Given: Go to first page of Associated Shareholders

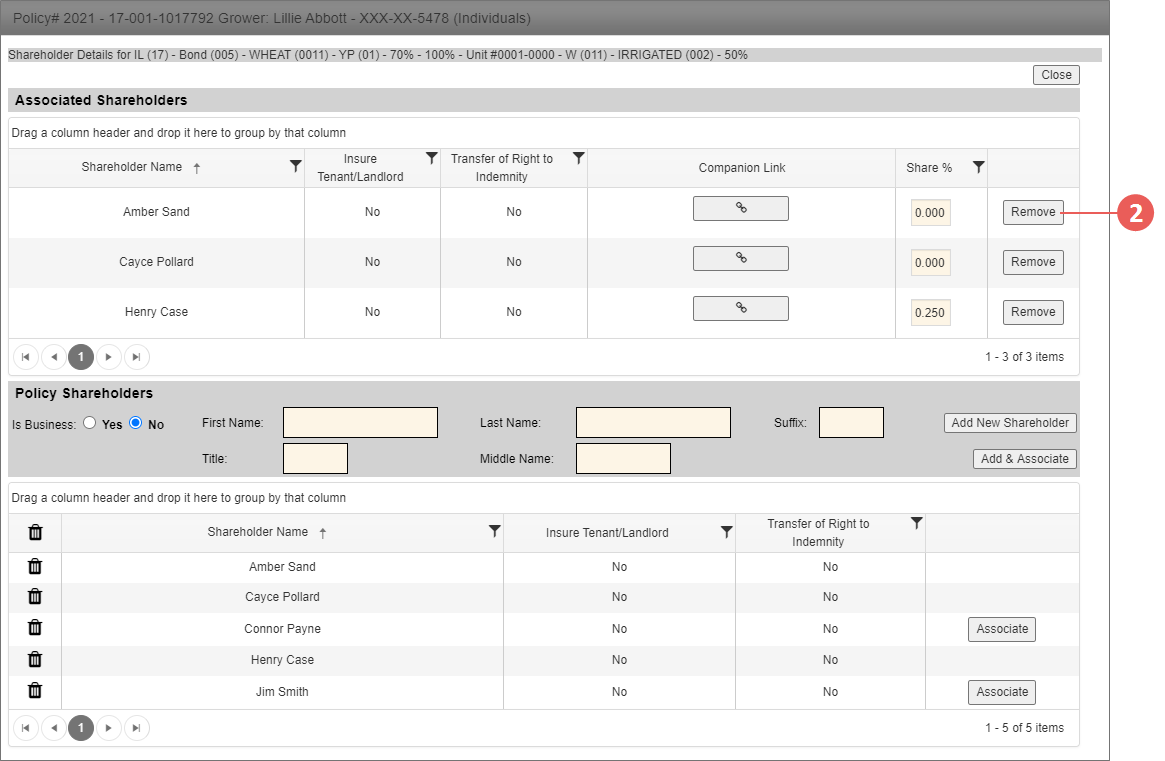Looking at the screenshot, I should (26, 357).
